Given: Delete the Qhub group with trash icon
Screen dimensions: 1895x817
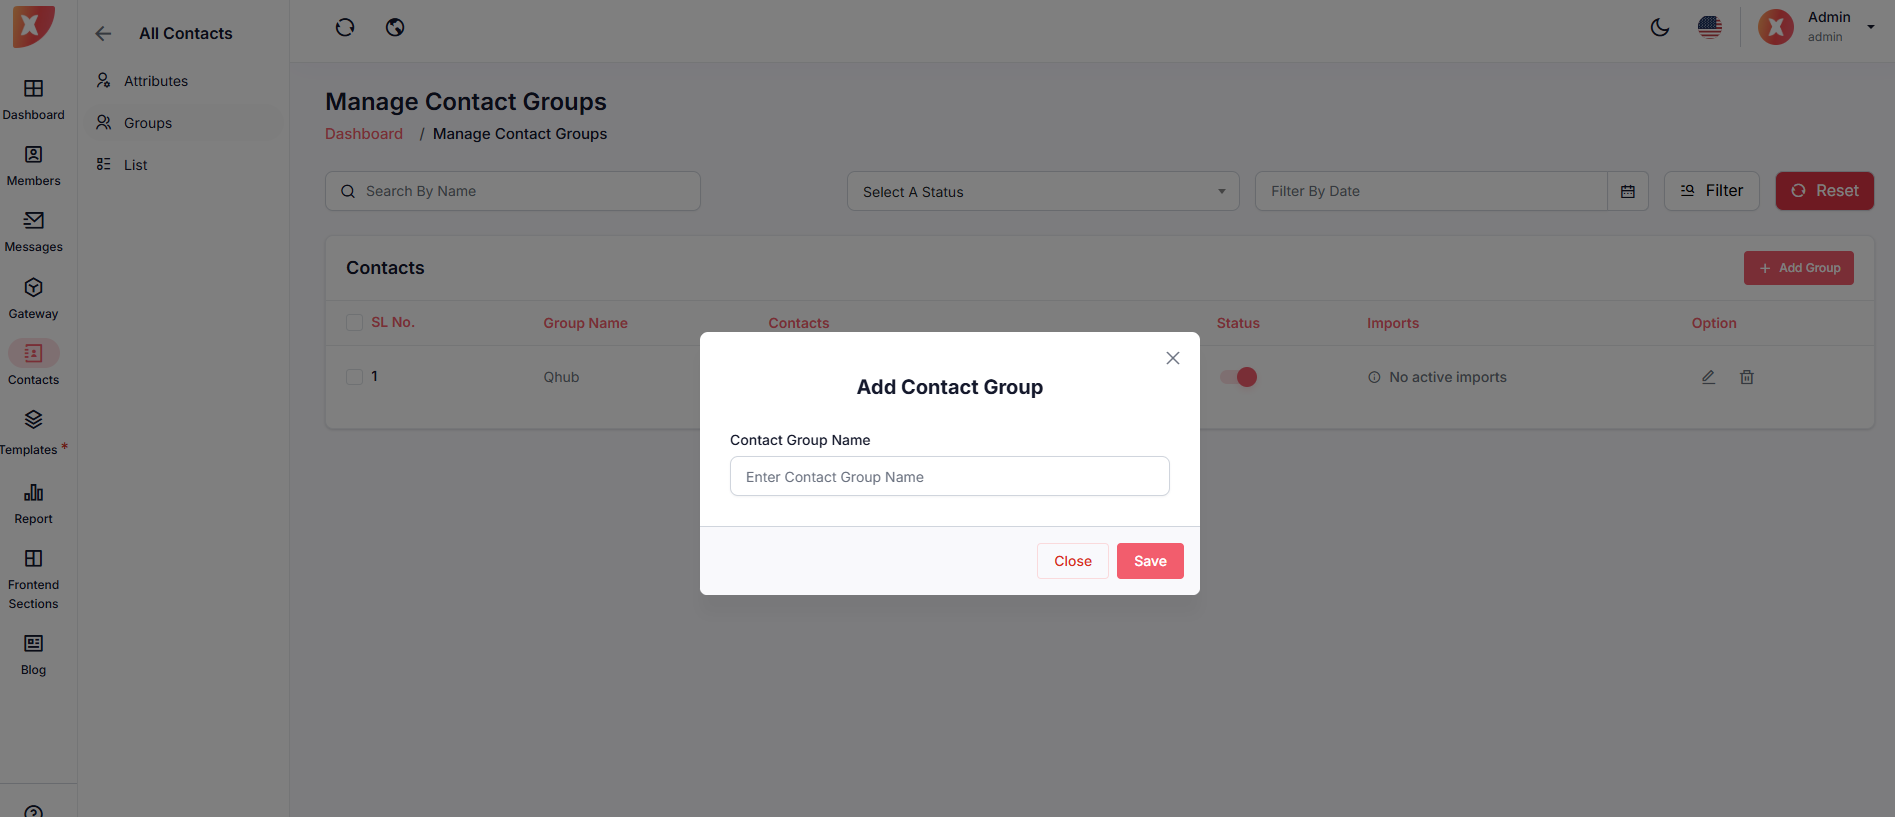Looking at the screenshot, I should pos(1747,377).
